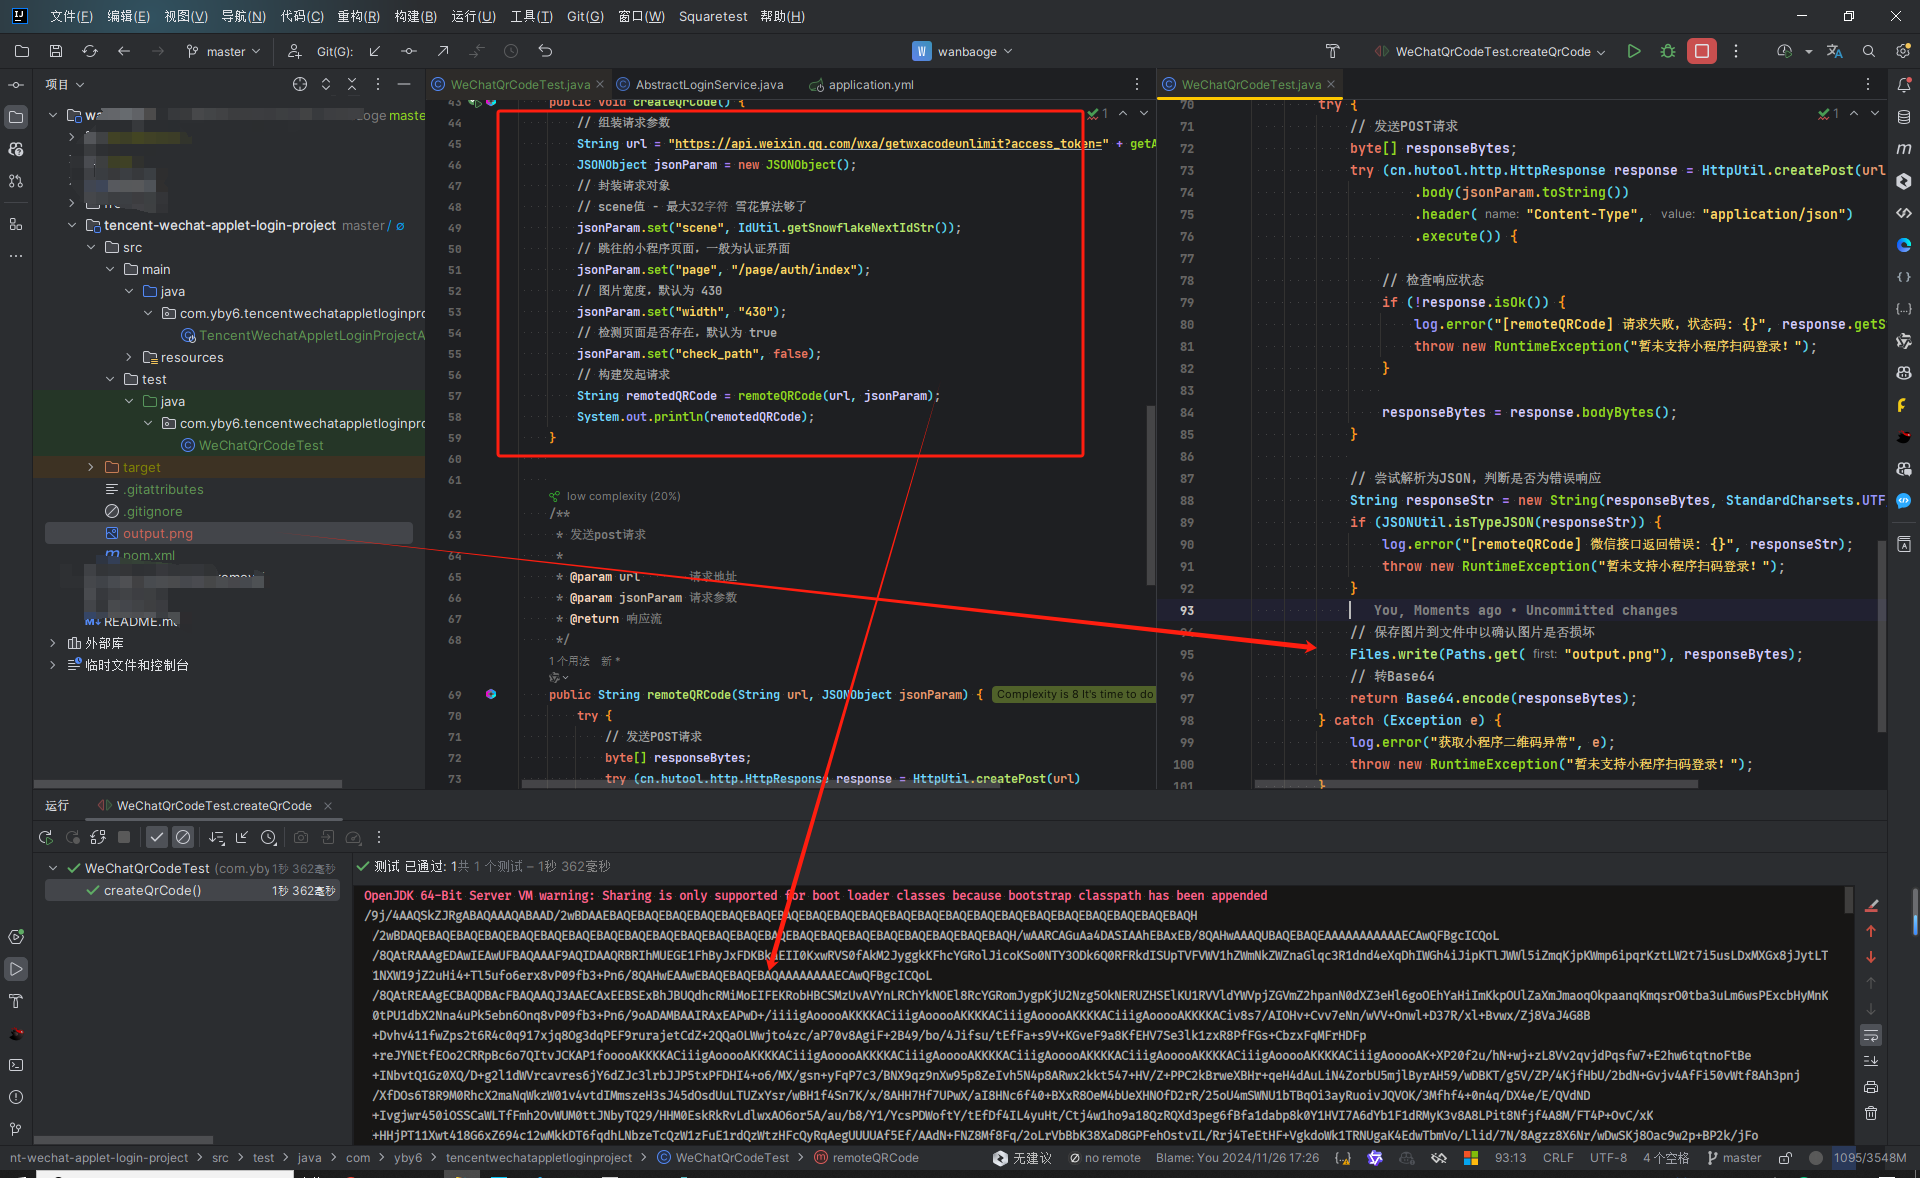Expand the target folder
Screen dimensions: 1920x1178
point(91,467)
